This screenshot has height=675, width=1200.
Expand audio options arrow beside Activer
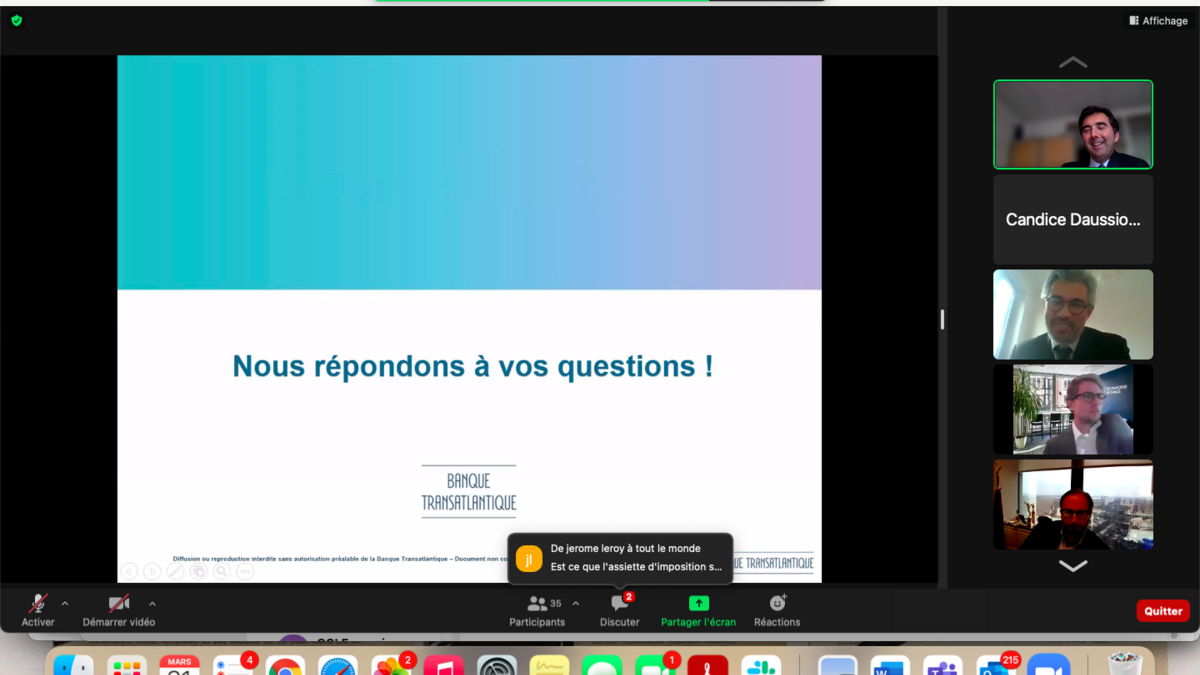coord(65,604)
